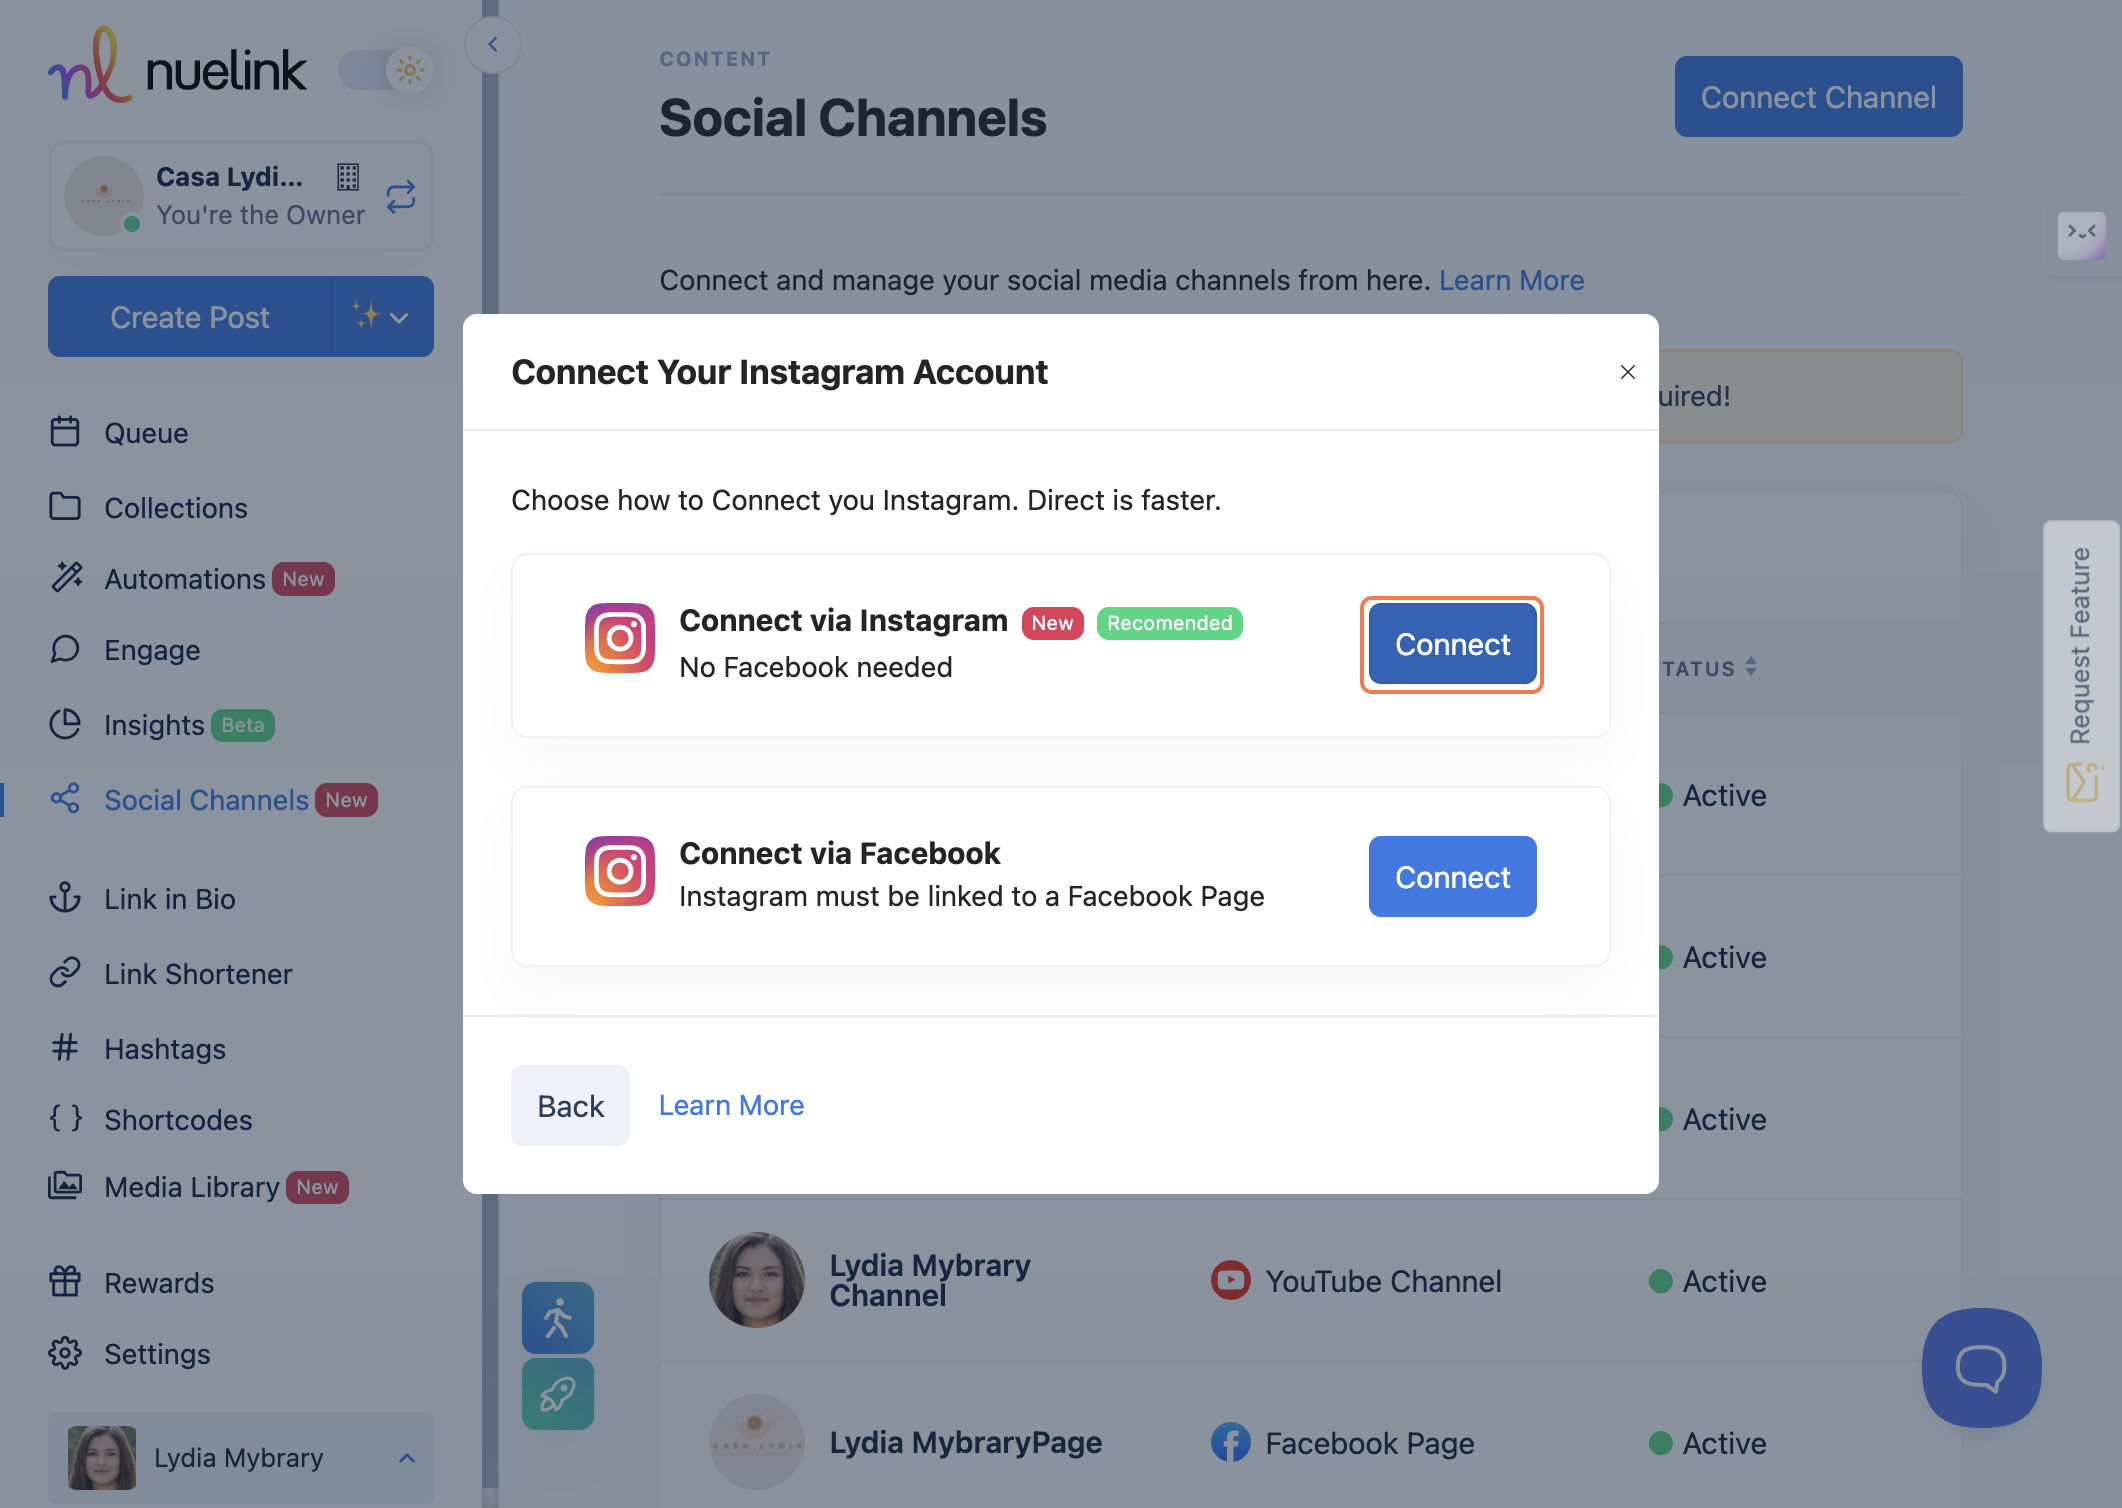This screenshot has height=1508, width=2122.
Task: Switch workspace using the swap arrows icon
Action: (x=401, y=196)
